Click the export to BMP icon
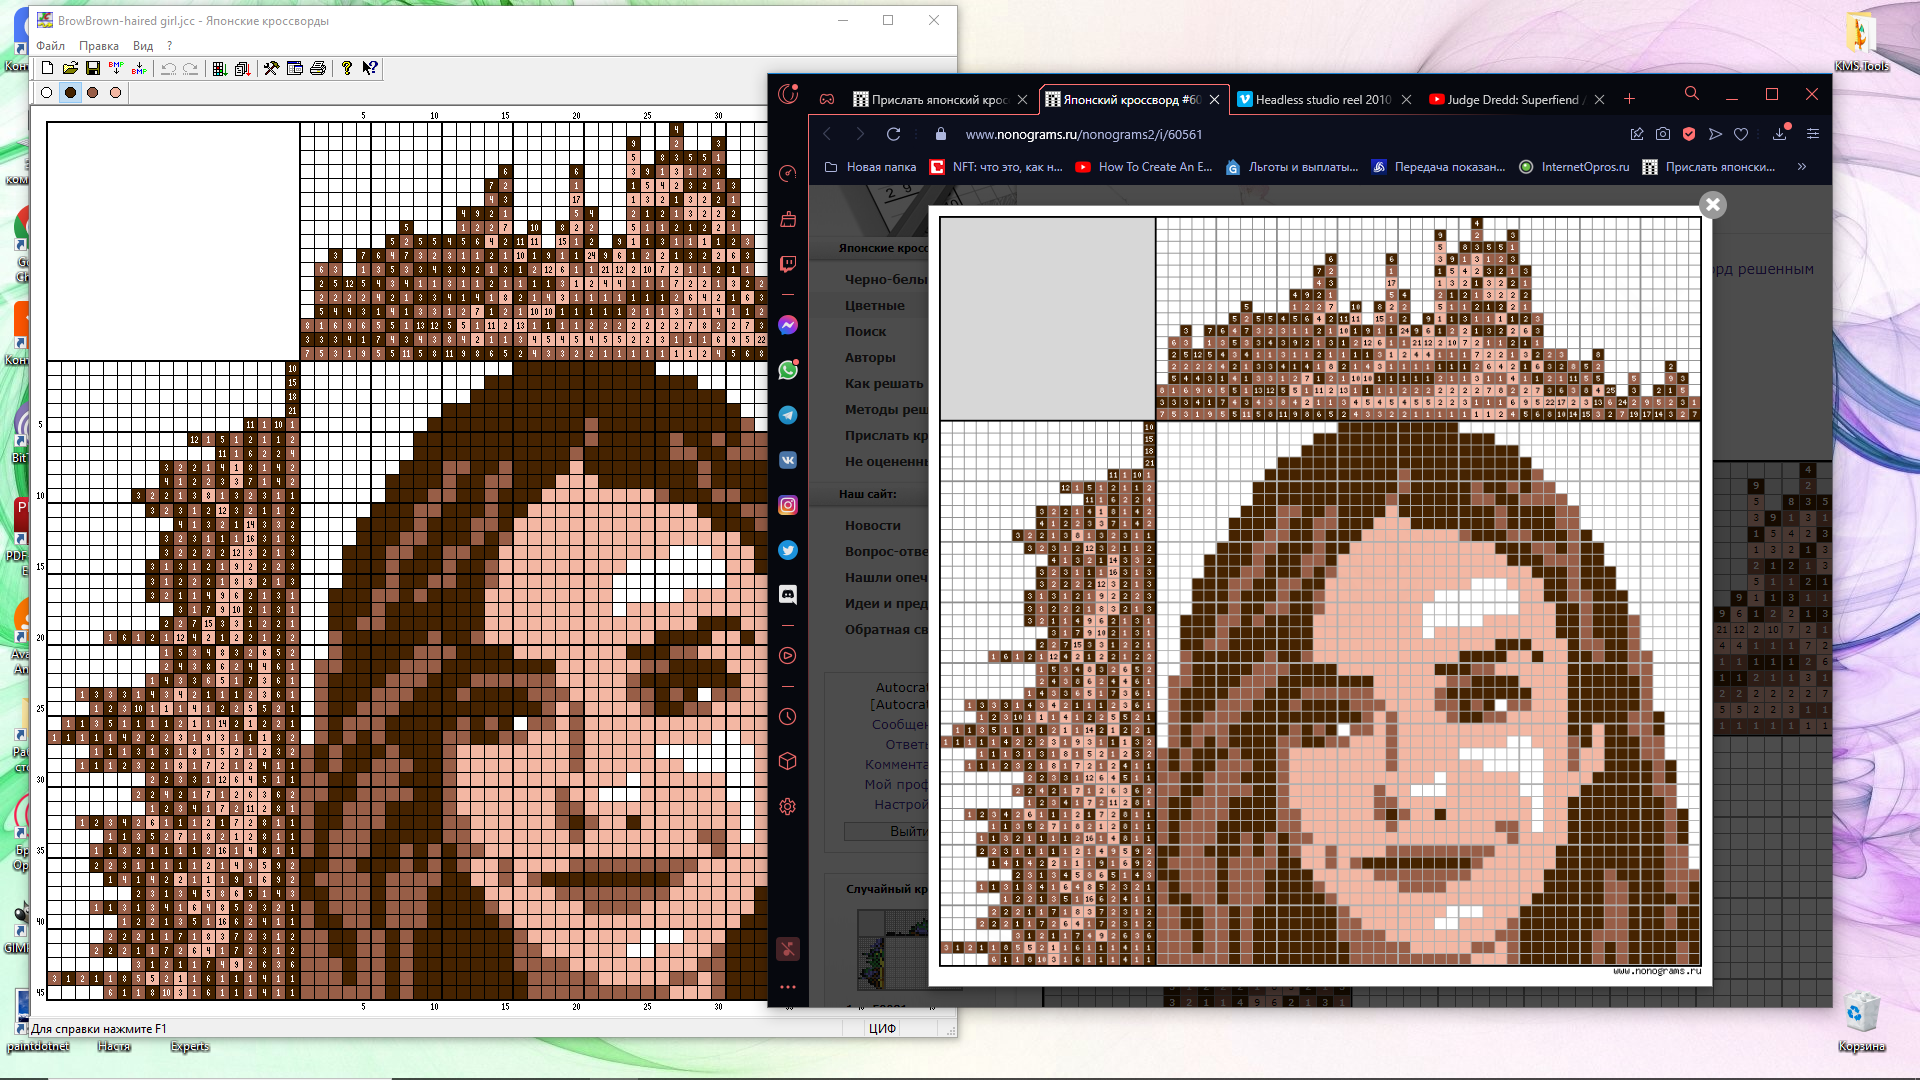Screen dimensions: 1920x1080 pyautogui.click(x=139, y=68)
